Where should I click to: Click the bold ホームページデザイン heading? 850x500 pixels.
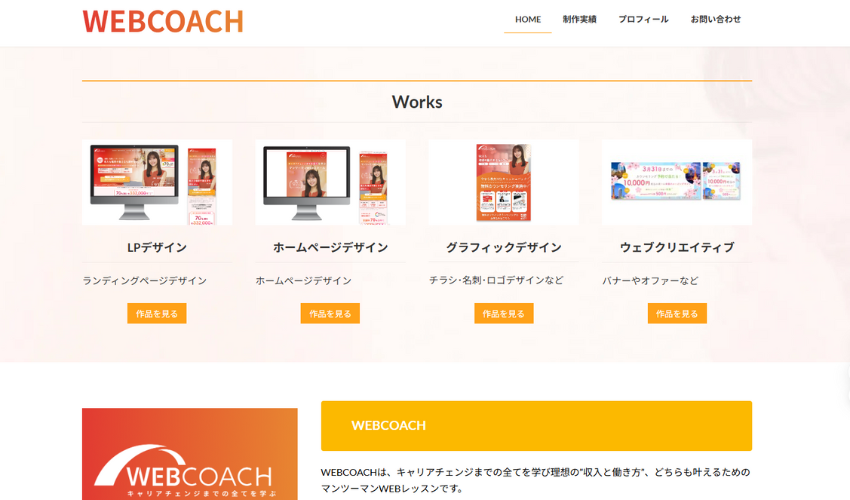click(330, 247)
